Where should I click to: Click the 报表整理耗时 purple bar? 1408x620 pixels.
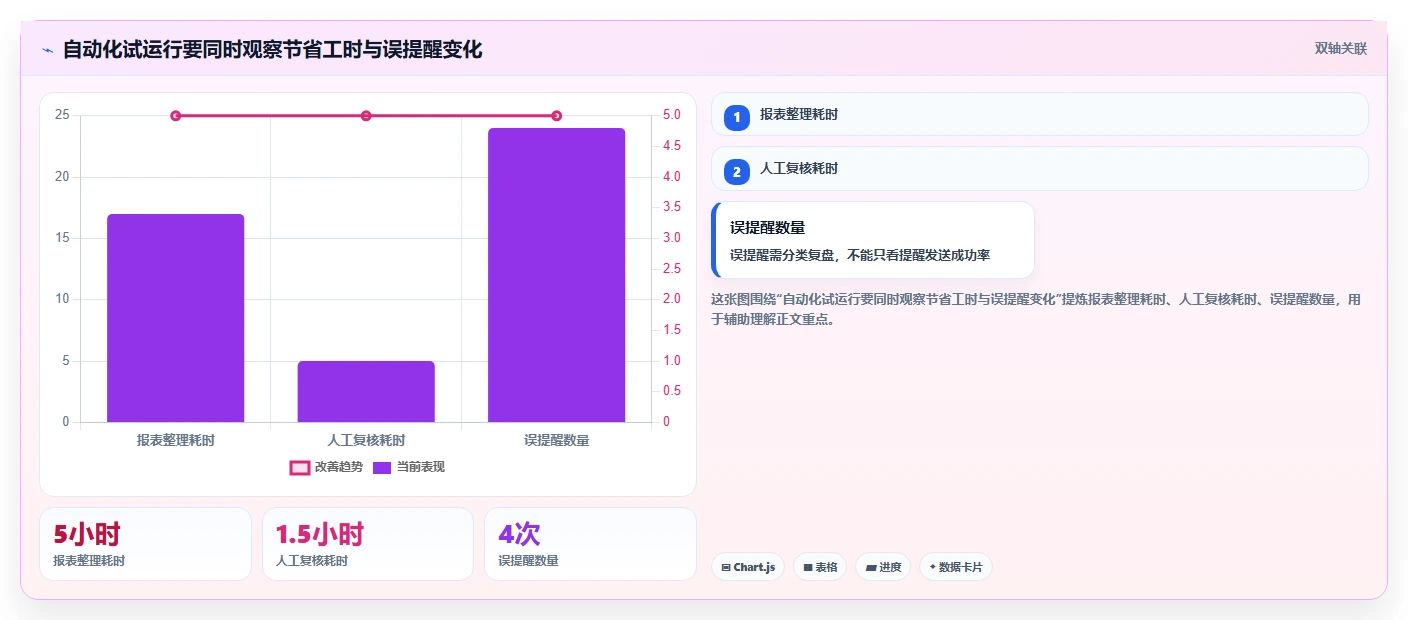[176, 318]
